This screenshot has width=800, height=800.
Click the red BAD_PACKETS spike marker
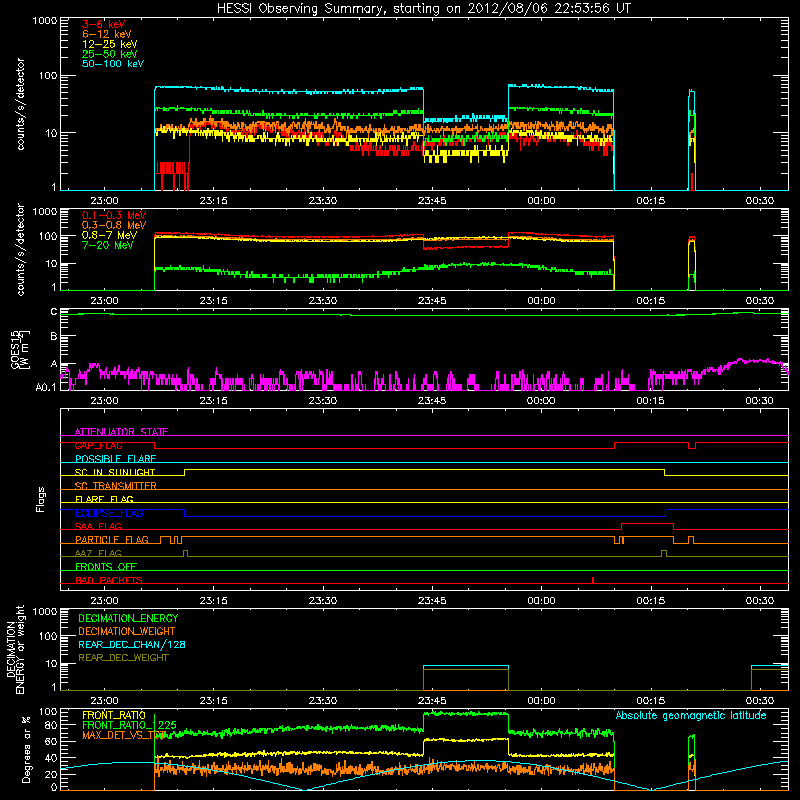click(x=593, y=580)
